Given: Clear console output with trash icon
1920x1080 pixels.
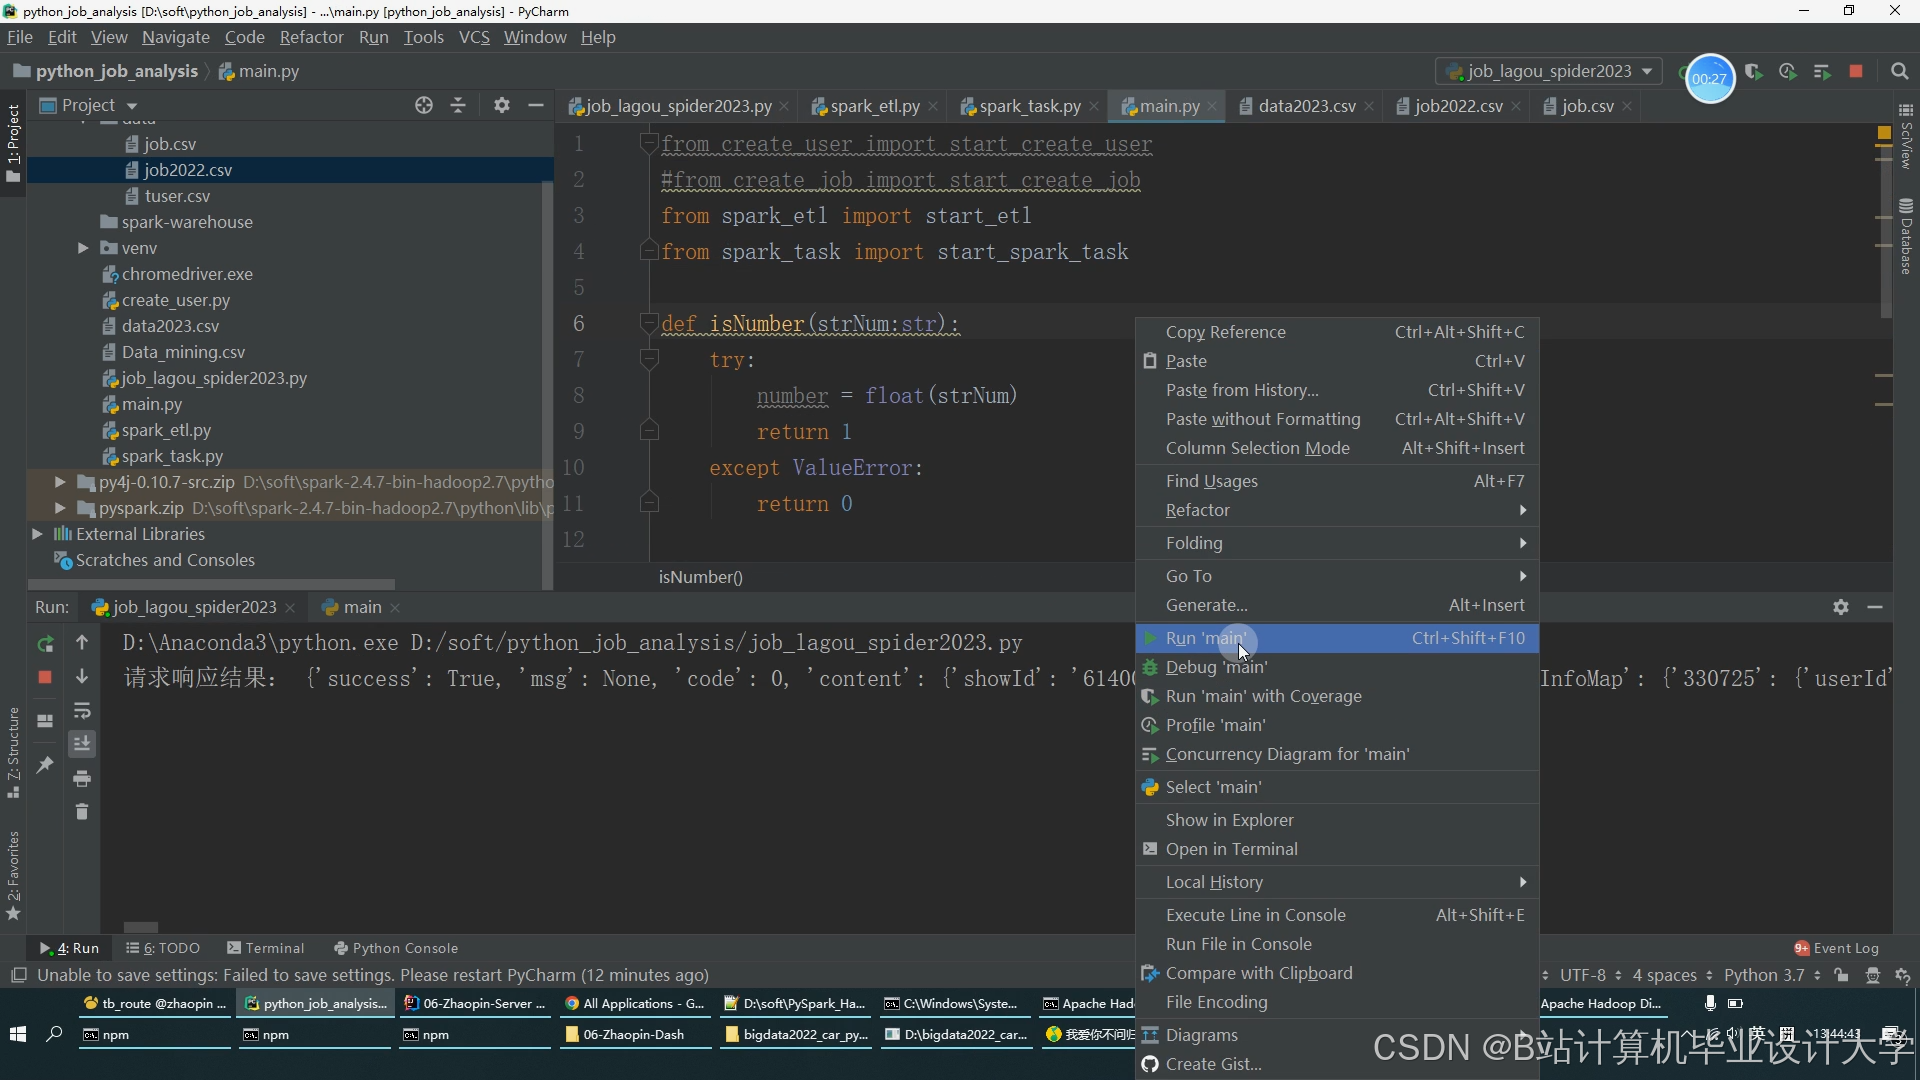Looking at the screenshot, I should (82, 811).
